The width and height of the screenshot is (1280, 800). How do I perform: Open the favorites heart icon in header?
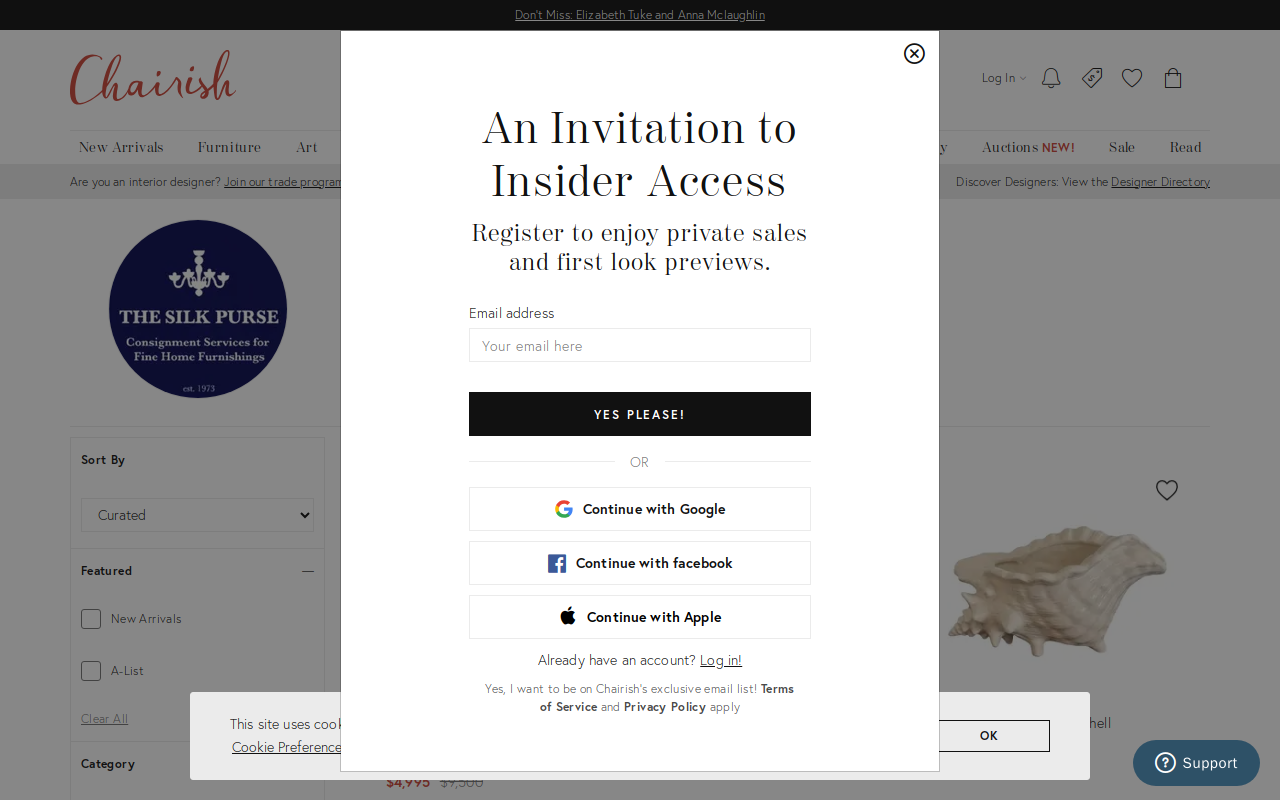(x=1132, y=78)
